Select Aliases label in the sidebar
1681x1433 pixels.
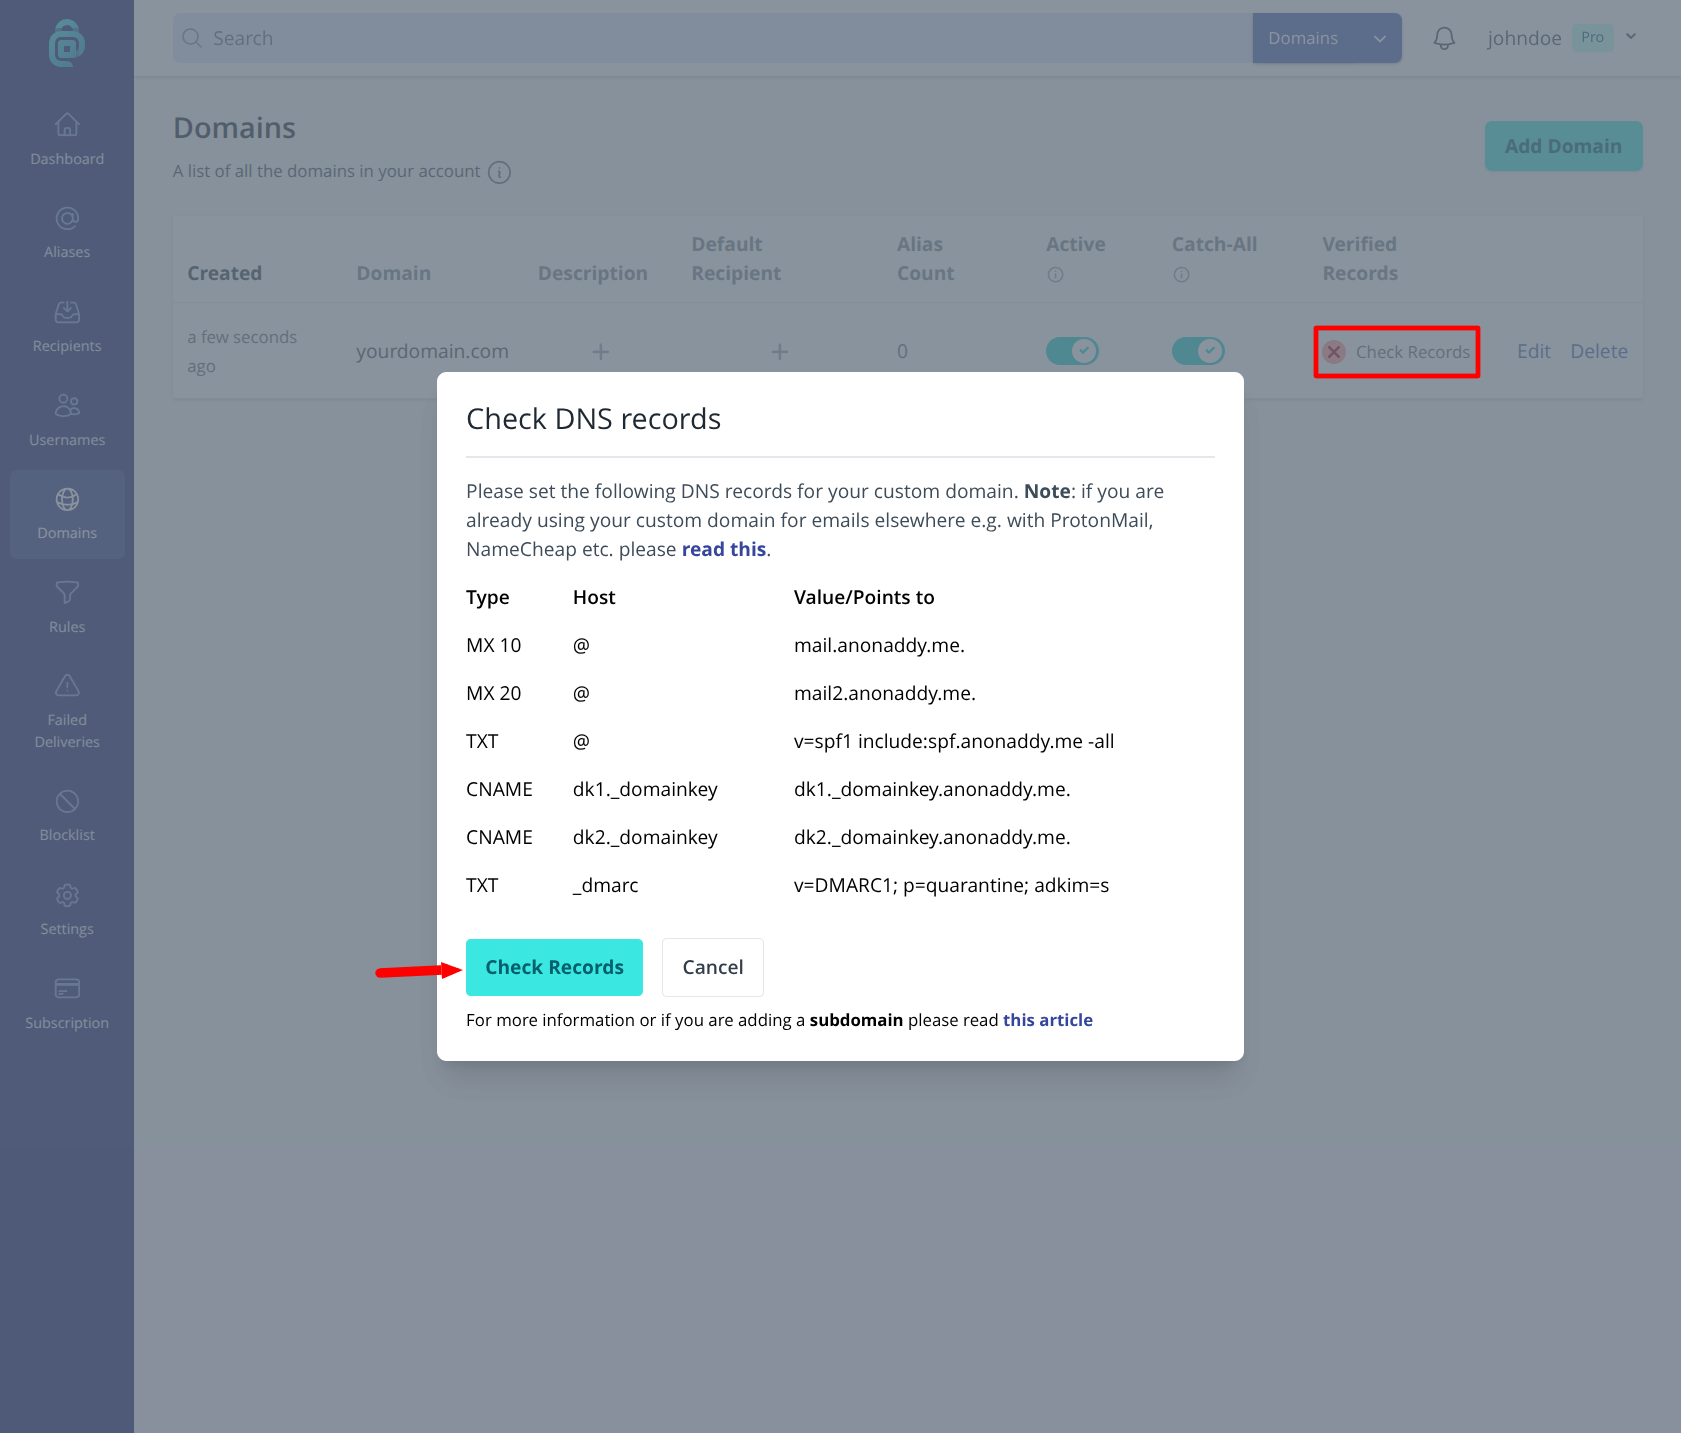tap(67, 252)
